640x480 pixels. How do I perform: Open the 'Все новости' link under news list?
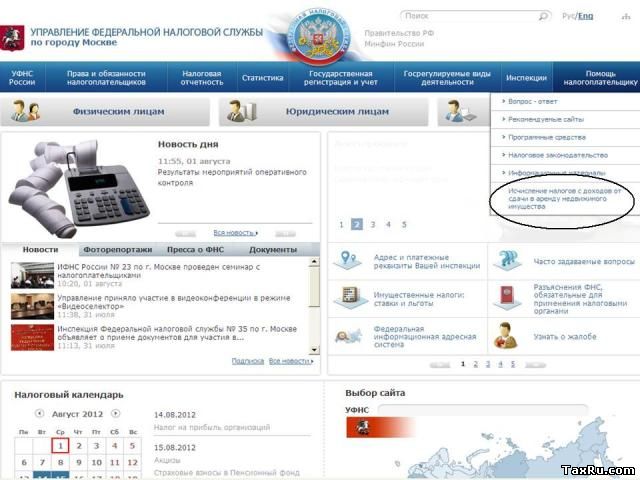point(290,361)
